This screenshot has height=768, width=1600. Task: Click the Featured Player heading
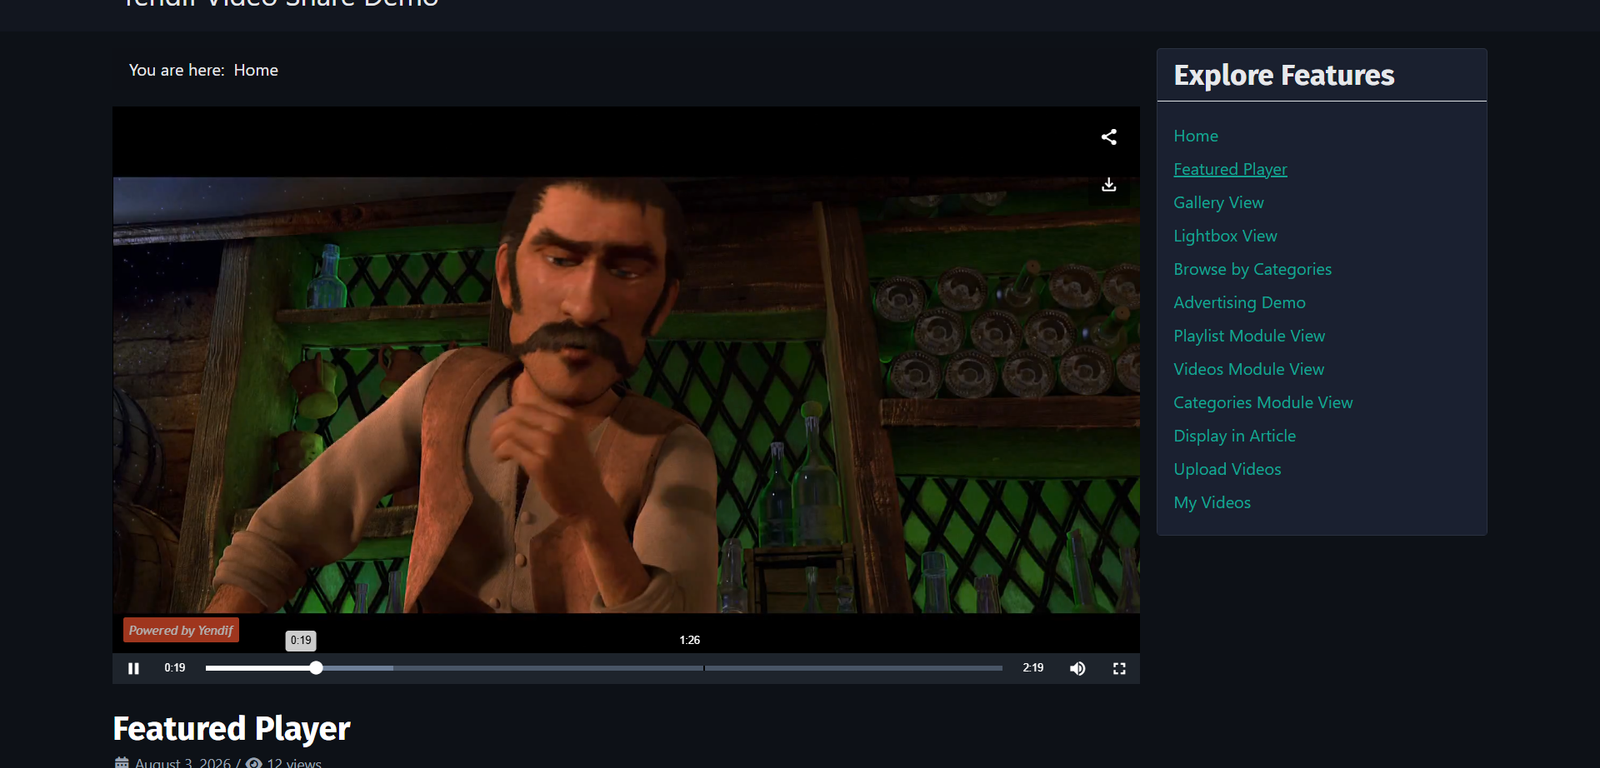pos(232,729)
